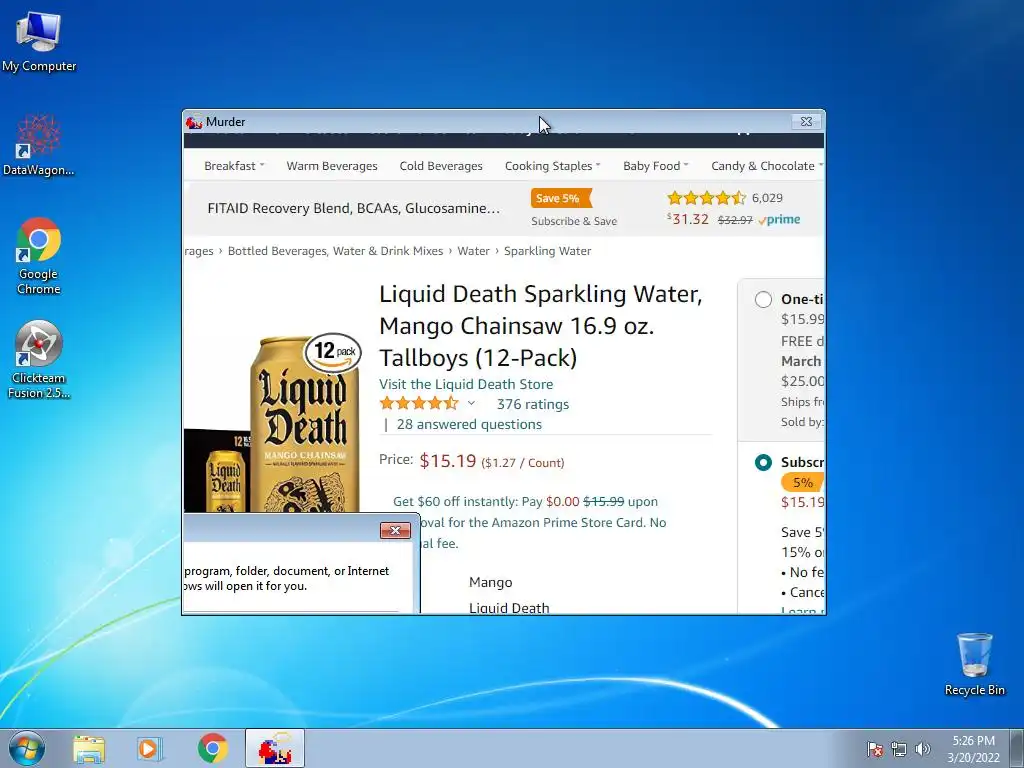This screenshot has width=1024, height=768.
Task: Click the Liquid Death can product image
Action: 304,424
